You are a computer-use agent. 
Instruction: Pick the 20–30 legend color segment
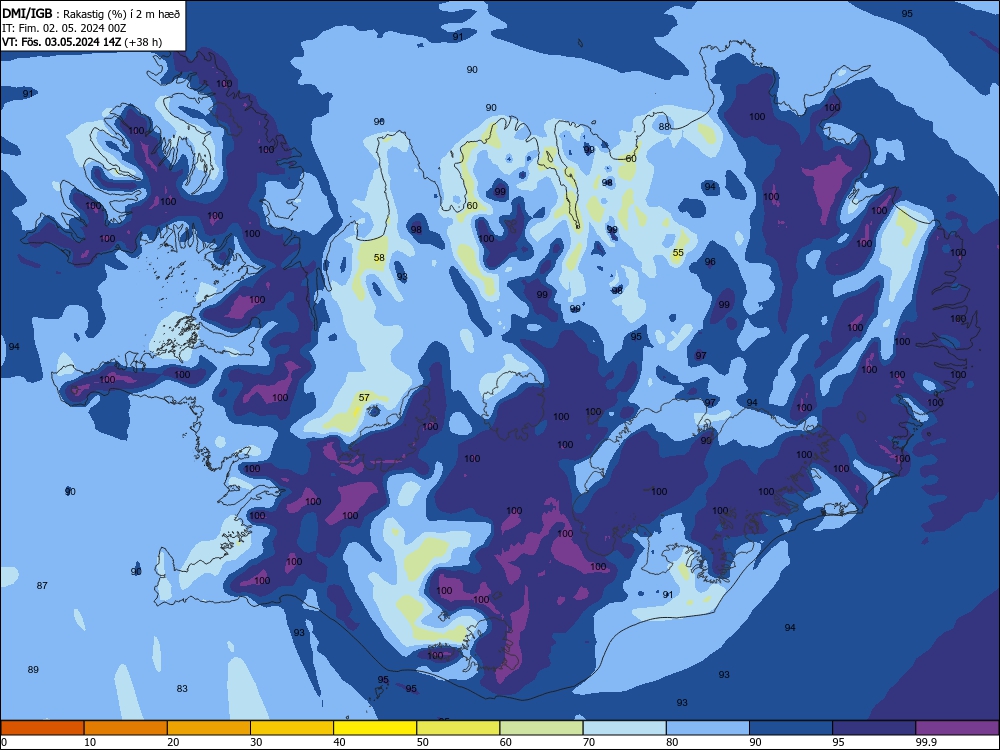pos(209,728)
